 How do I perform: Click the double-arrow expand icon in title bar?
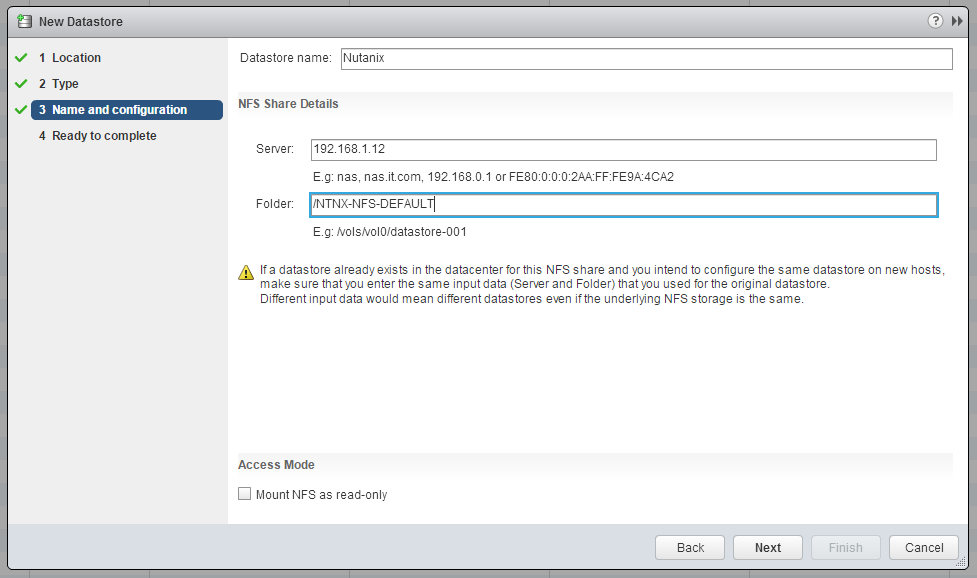(957, 20)
